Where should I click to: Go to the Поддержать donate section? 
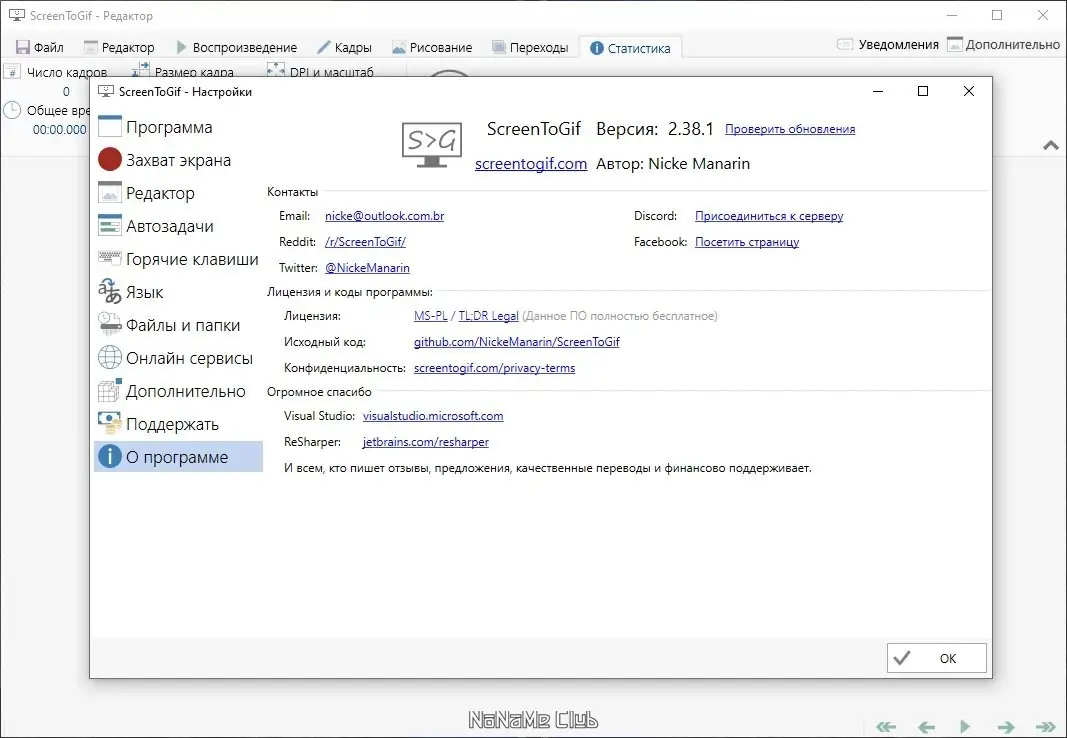[178, 424]
